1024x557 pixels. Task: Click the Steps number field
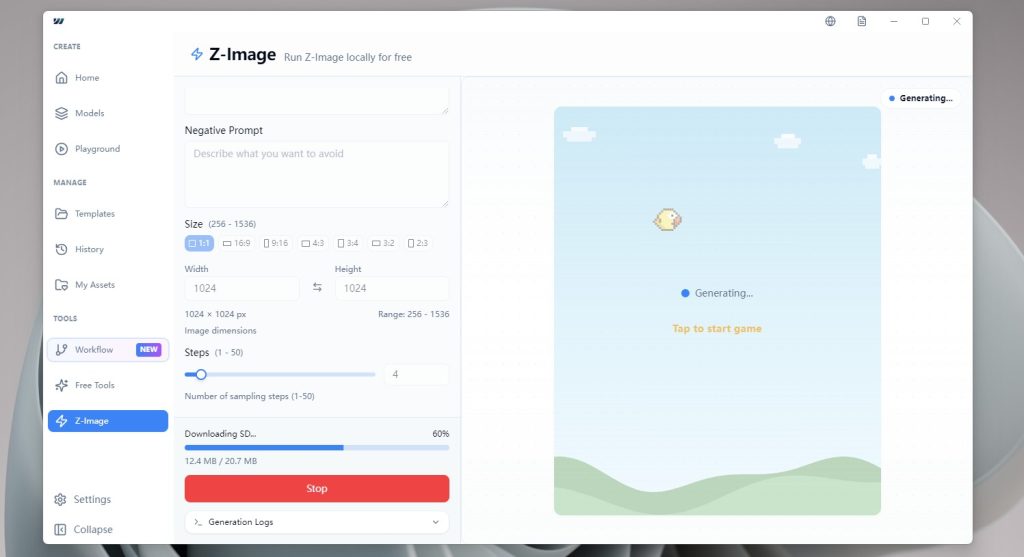[x=417, y=374]
